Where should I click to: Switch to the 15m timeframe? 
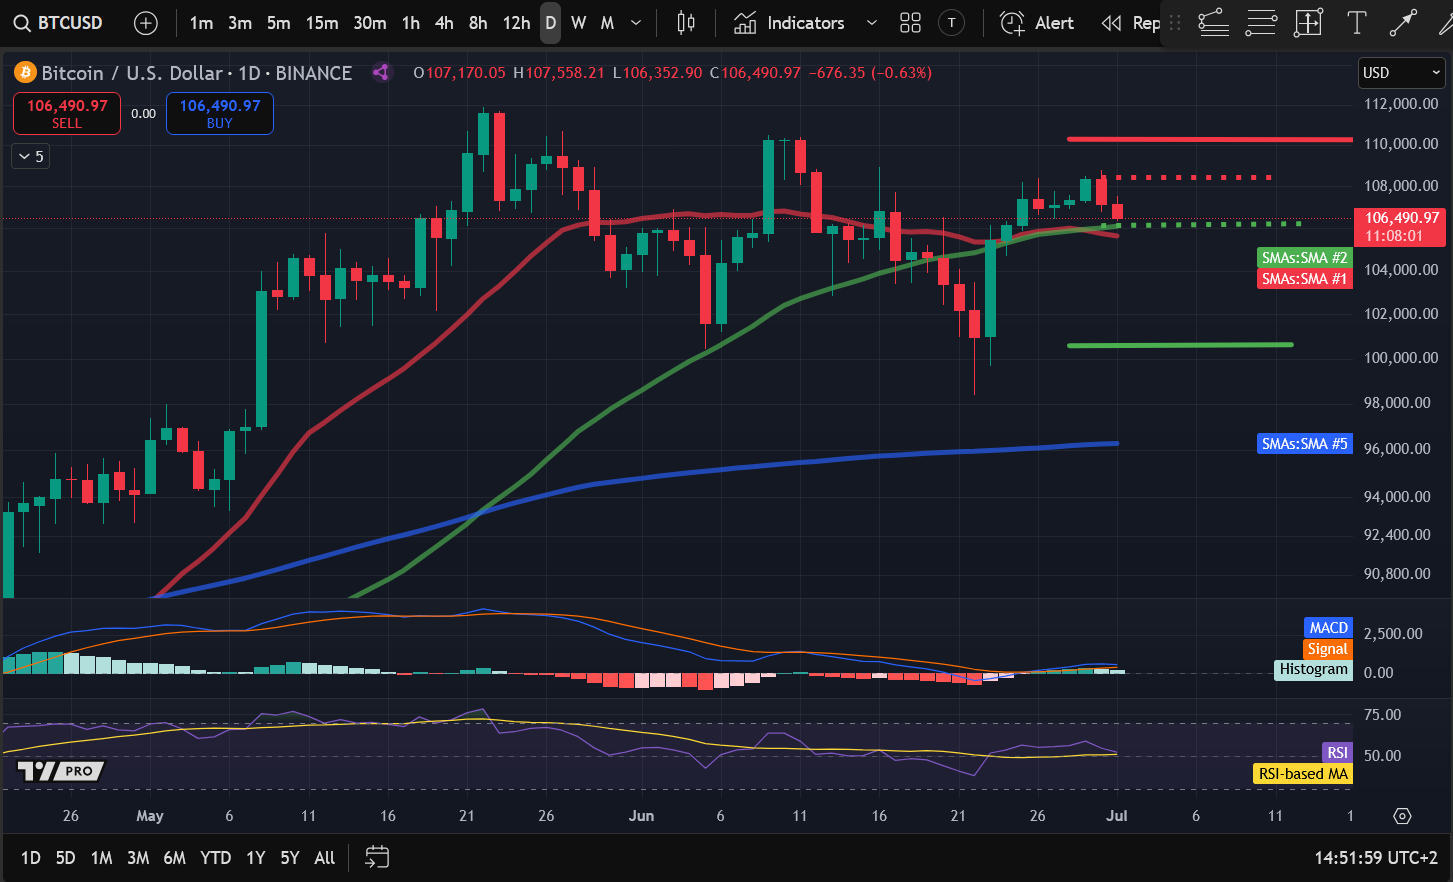(322, 23)
